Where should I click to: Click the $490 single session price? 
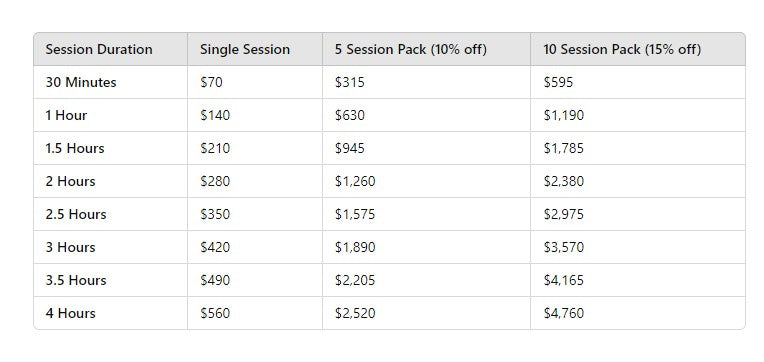point(214,281)
